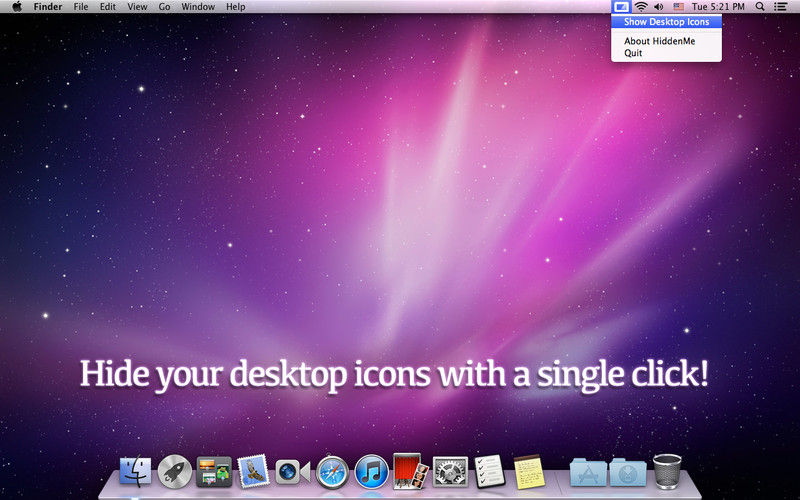Open the Finder menu
The width and height of the screenshot is (800, 500).
point(48,7)
